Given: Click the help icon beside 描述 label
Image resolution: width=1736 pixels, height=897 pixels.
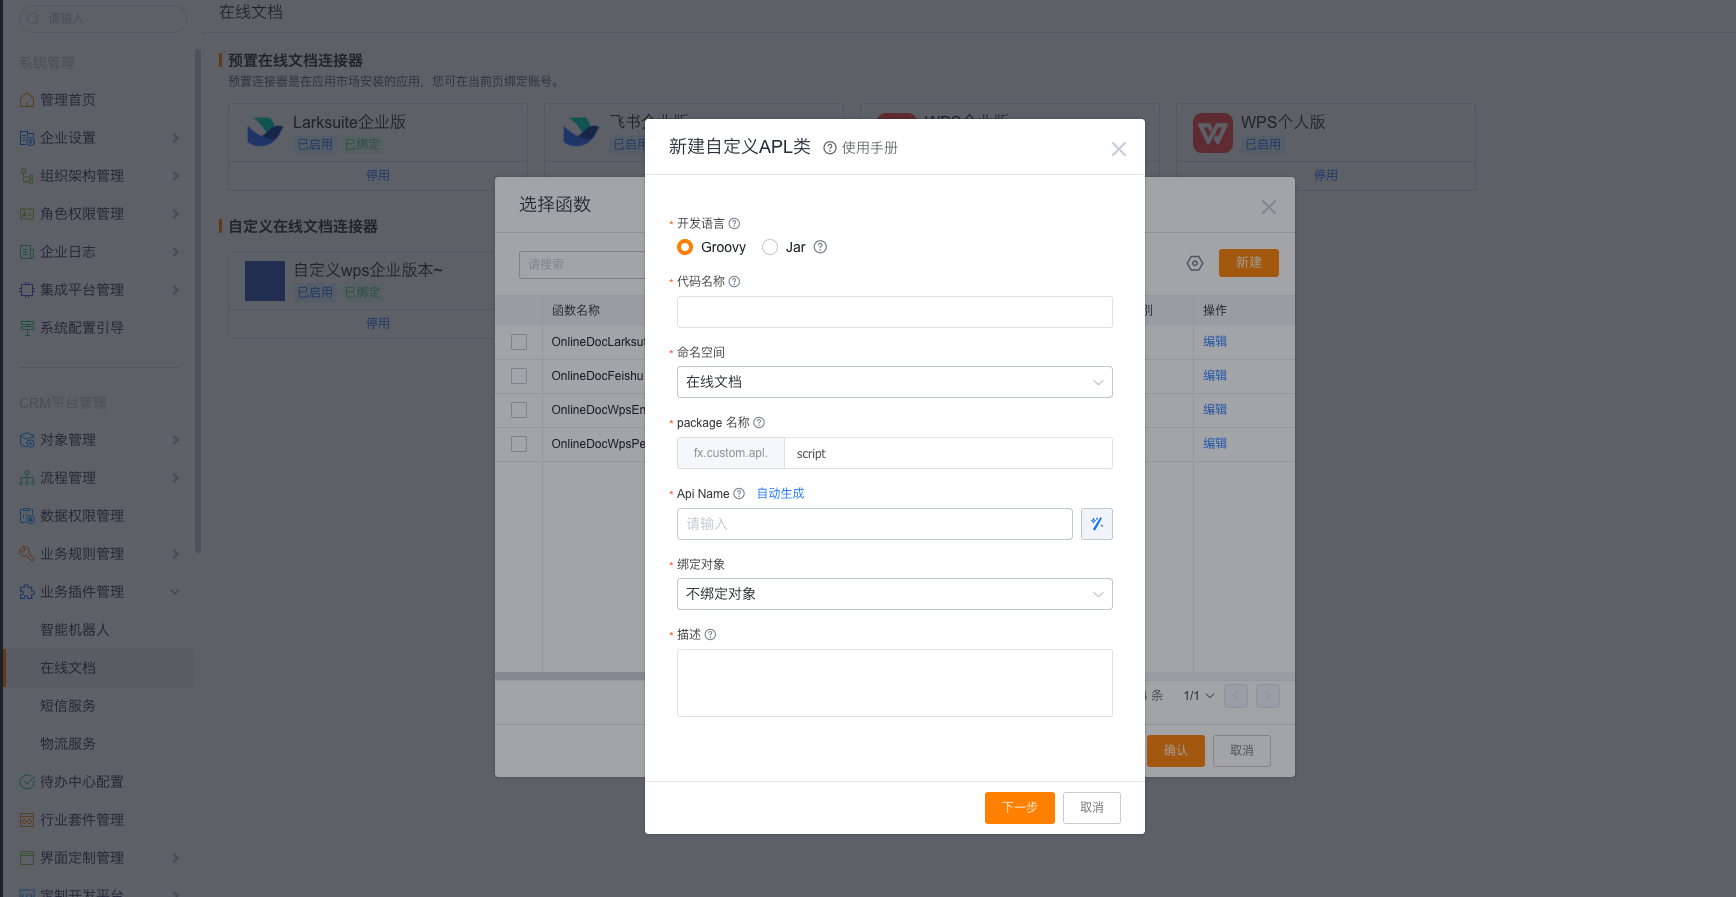Looking at the screenshot, I should point(710,635).
